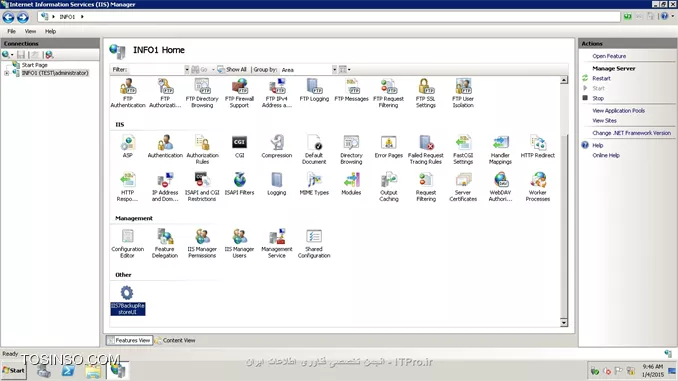
Task: Open the ASP feature icon
Action: 128,146
